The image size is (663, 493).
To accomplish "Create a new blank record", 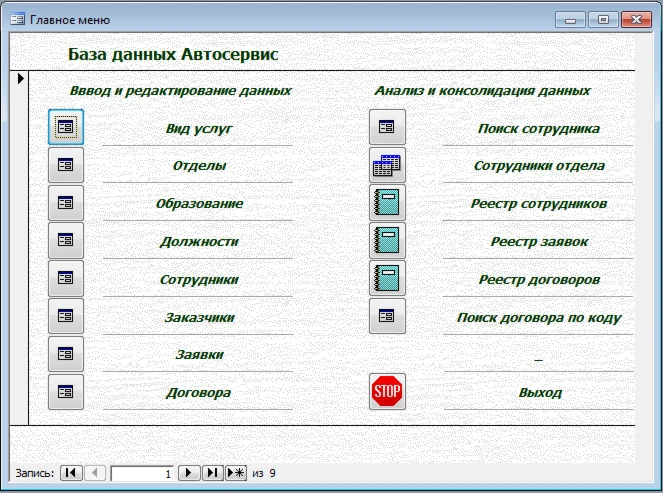I will (x=236, y=473).
